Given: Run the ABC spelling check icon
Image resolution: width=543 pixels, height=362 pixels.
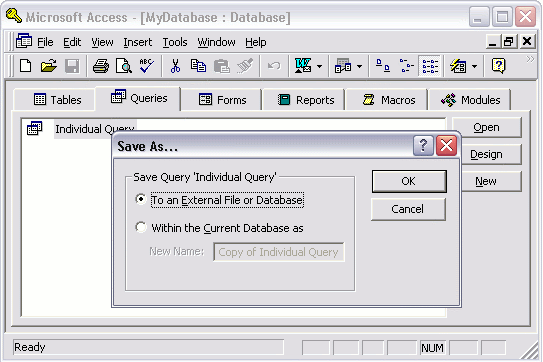Looking at the screenshot, I should [x=147, y=65].
